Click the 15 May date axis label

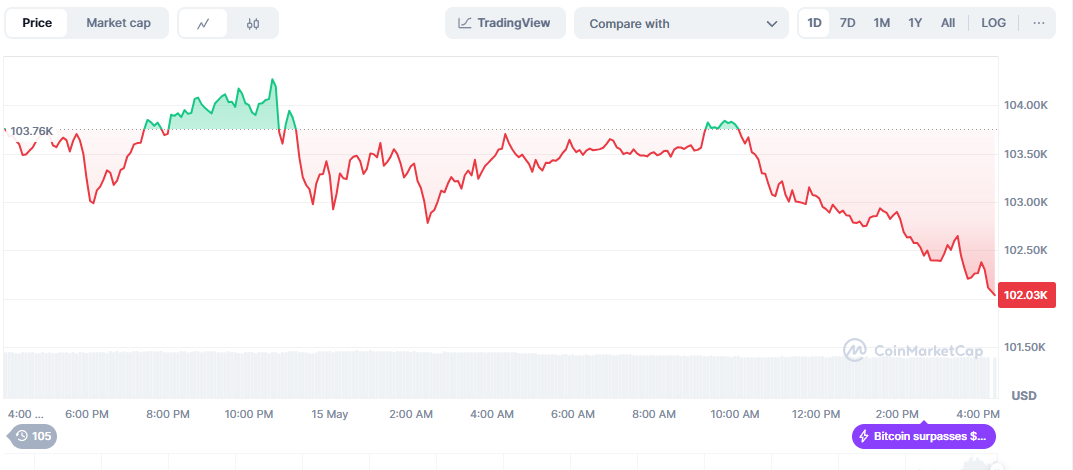pos(330,414)
